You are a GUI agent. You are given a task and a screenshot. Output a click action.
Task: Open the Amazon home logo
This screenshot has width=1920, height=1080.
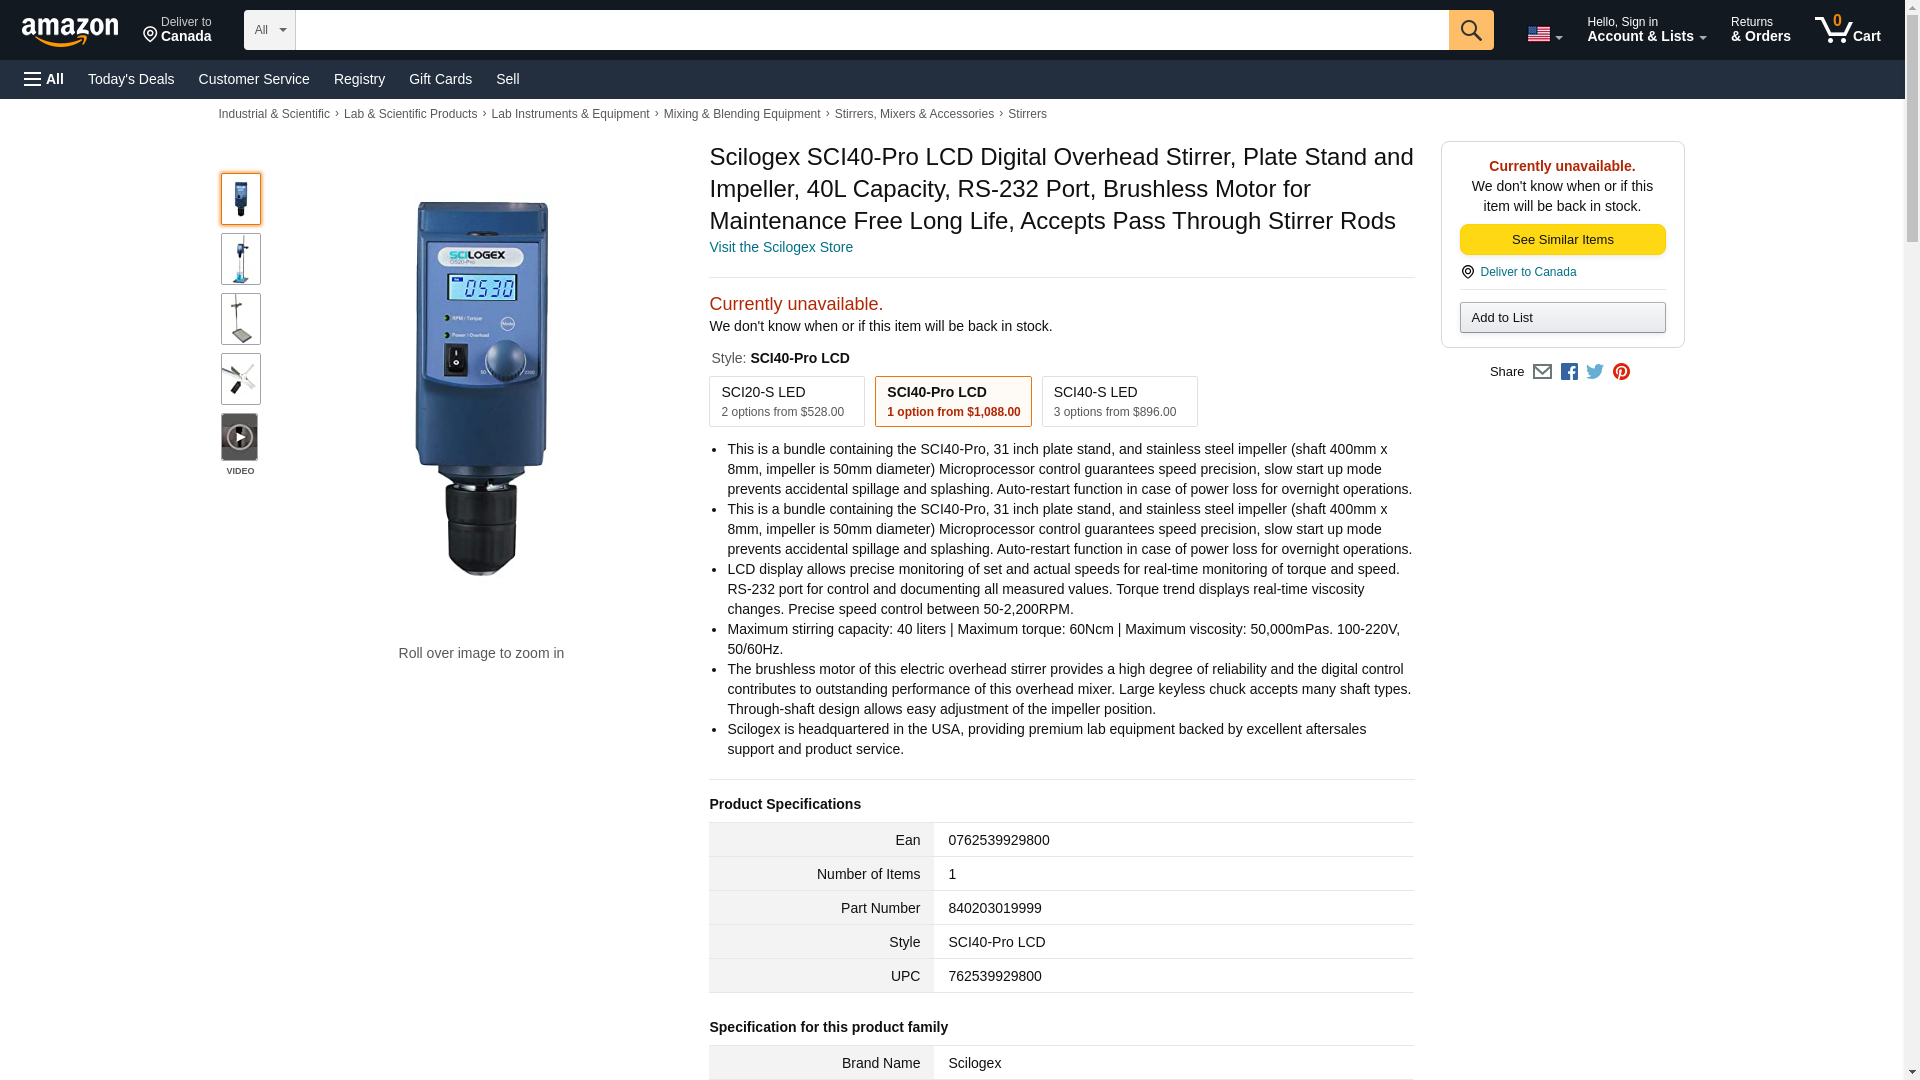point(70,31)
